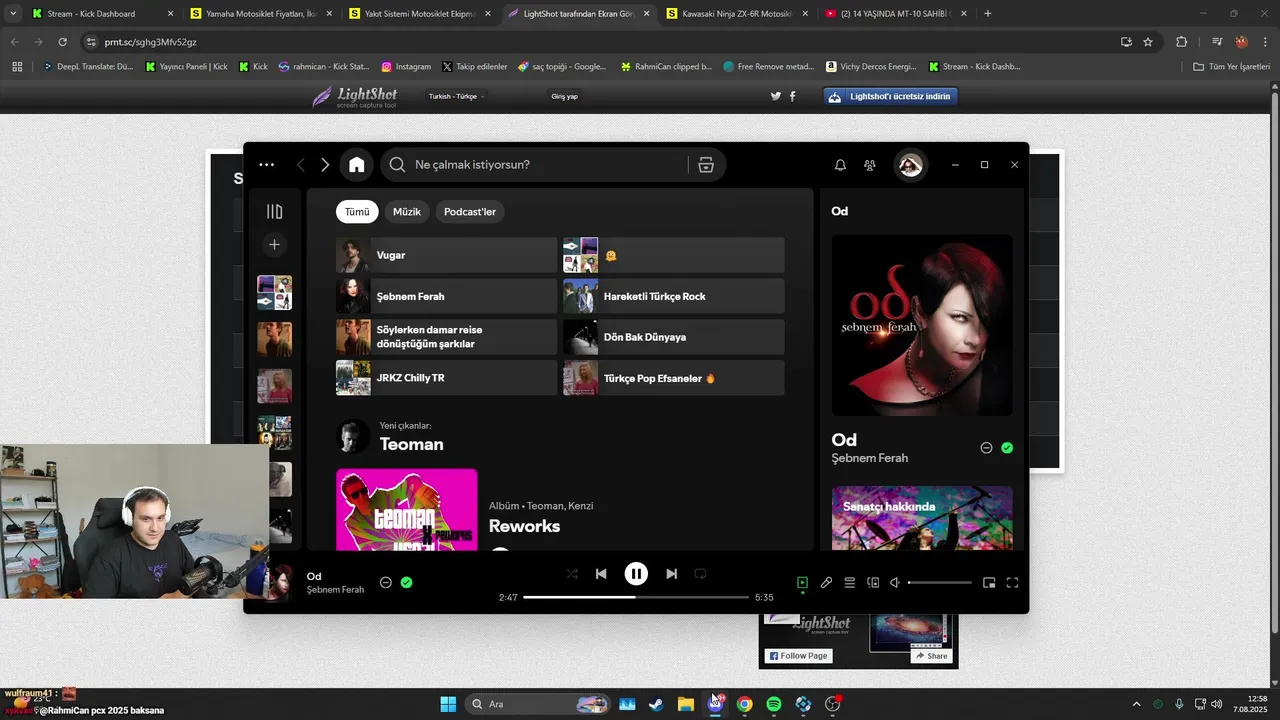1280x720 pixels.
Task: Hide song via minus icon in Od panel
Action: (x=986, y=448)
